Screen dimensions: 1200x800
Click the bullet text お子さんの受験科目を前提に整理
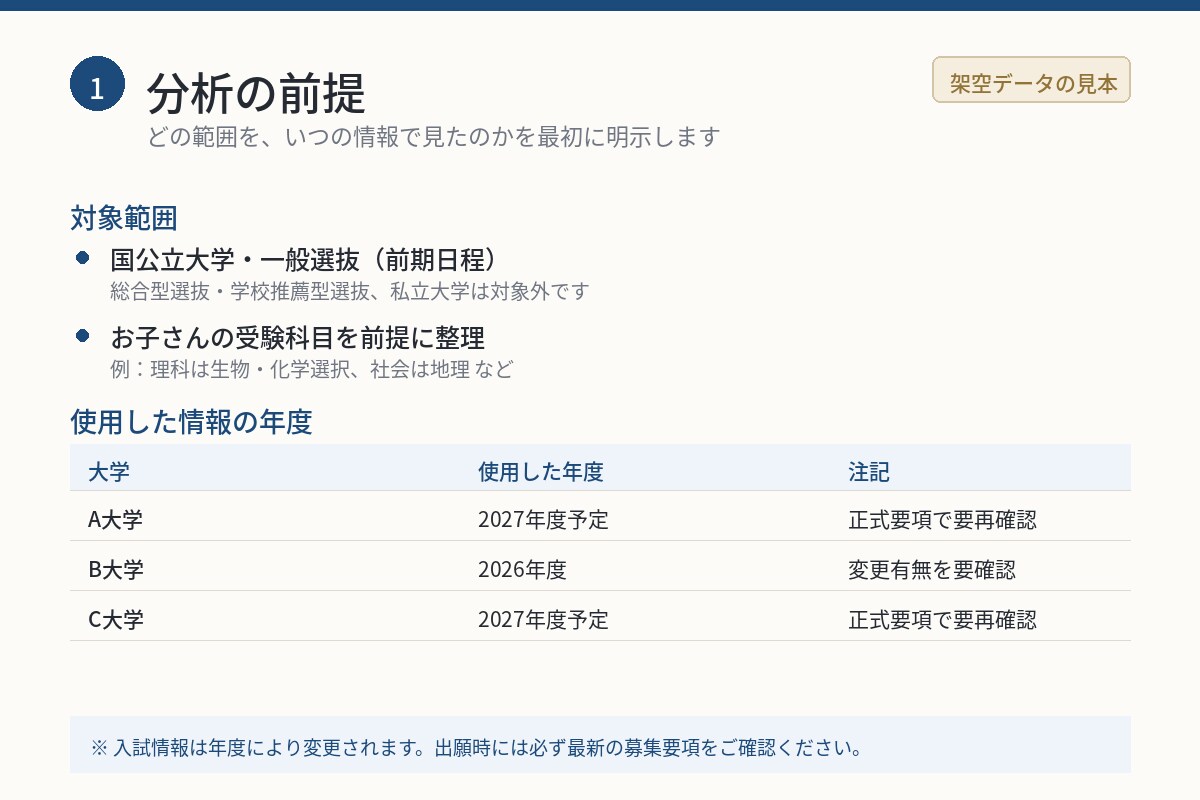298,337
